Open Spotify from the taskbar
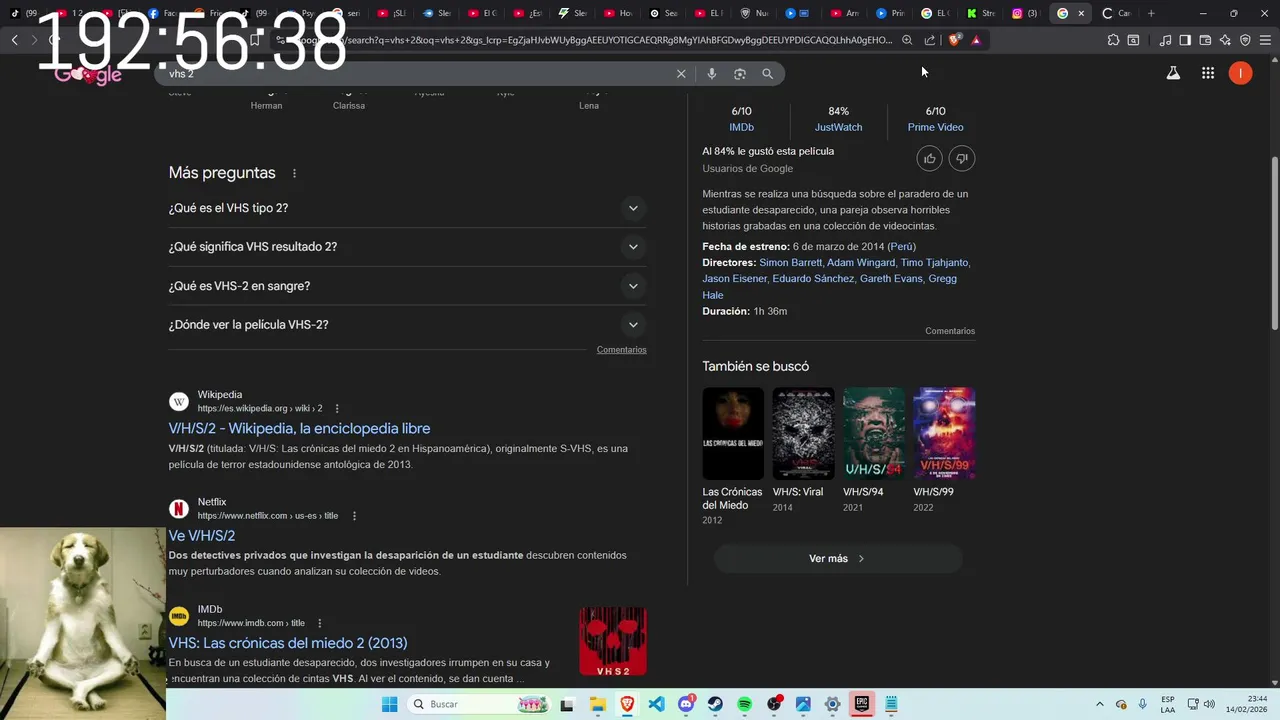The width and height of the screenshot is (1280, 720). click(744, 704)
